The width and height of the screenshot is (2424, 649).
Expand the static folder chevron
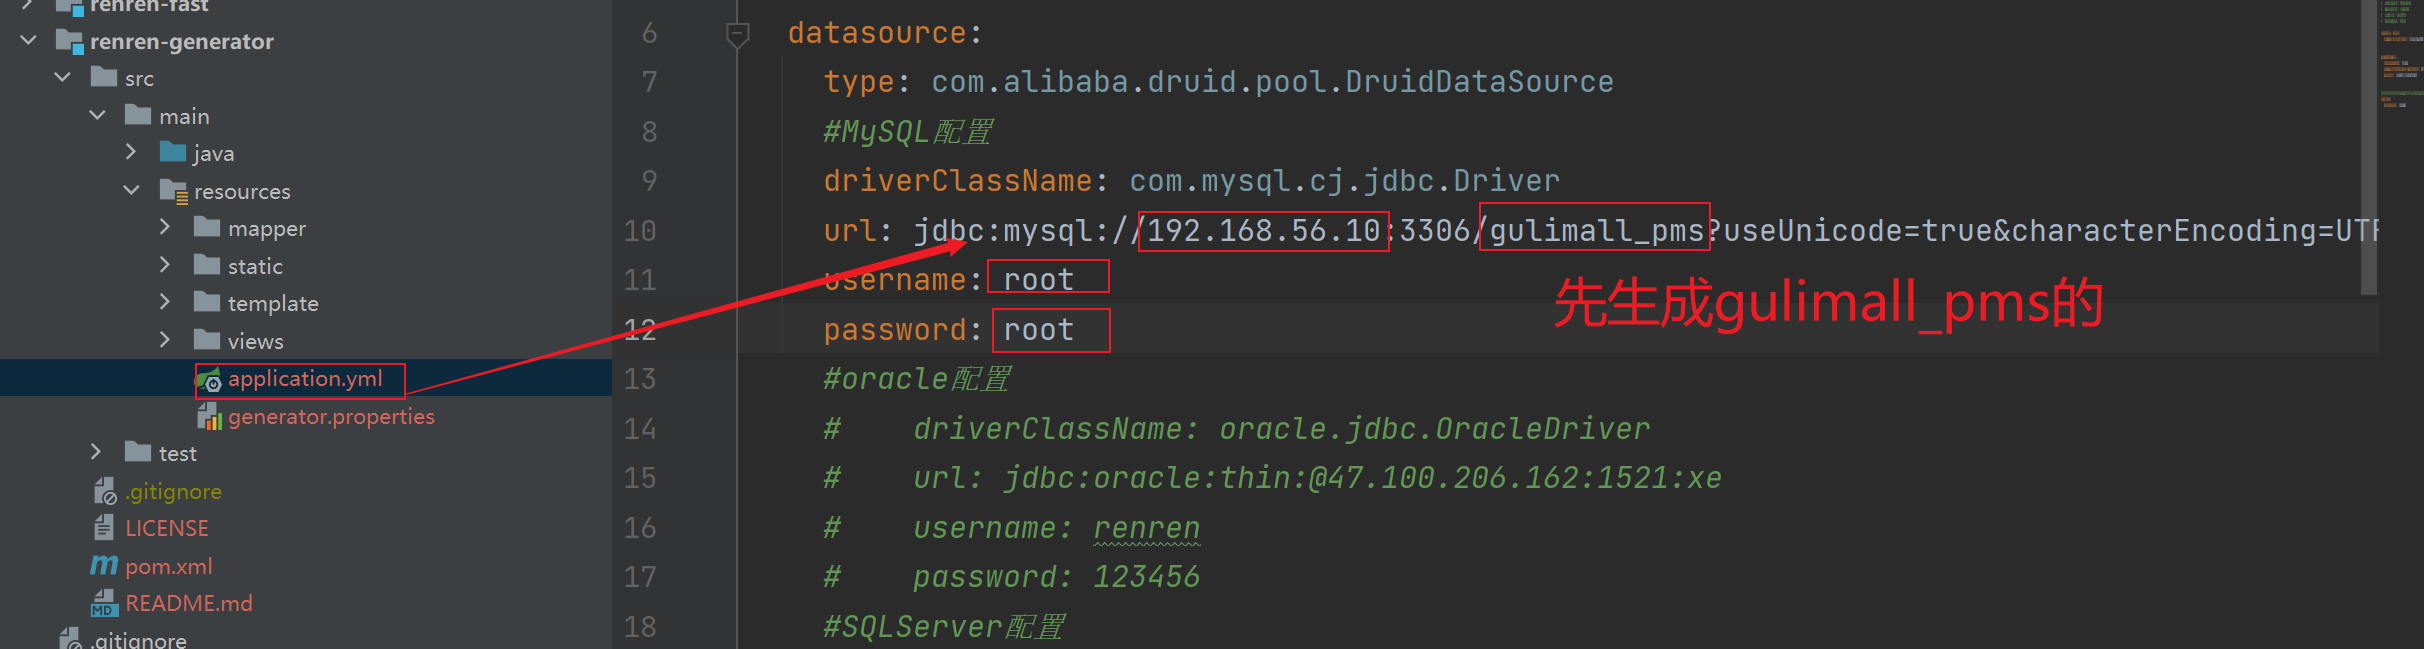[165, 265]
